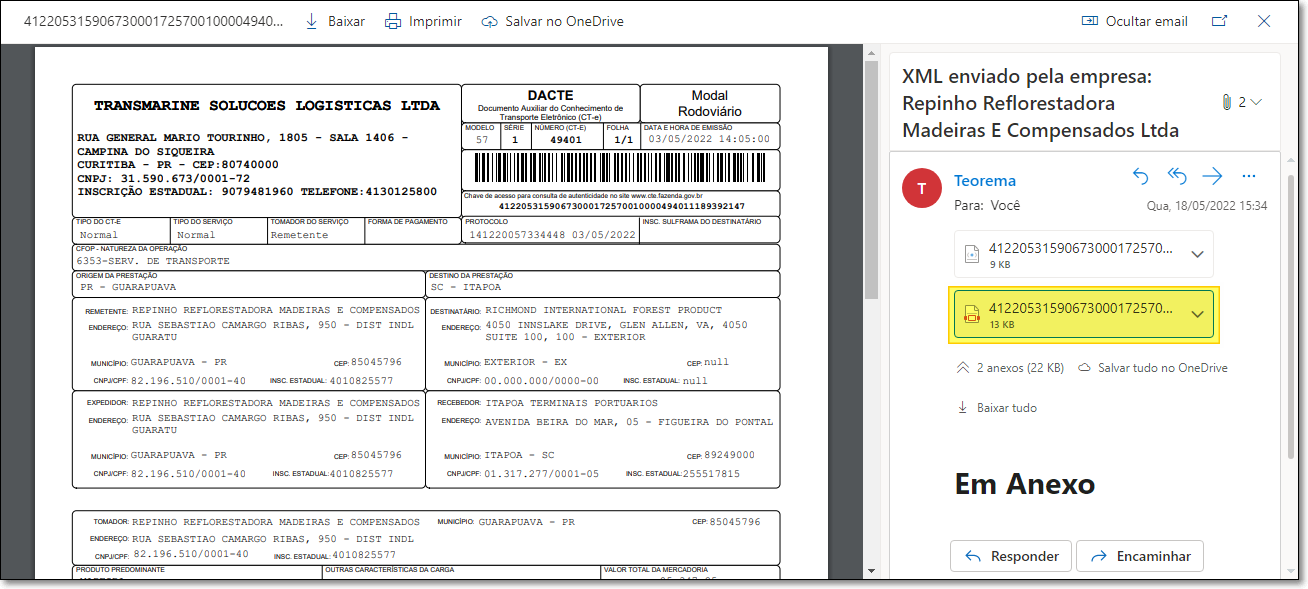Image resolution: width=1308 pixels, height=589 pixels.
Task: Save file with Salvar no OneDrive
Action: (552, 21)
